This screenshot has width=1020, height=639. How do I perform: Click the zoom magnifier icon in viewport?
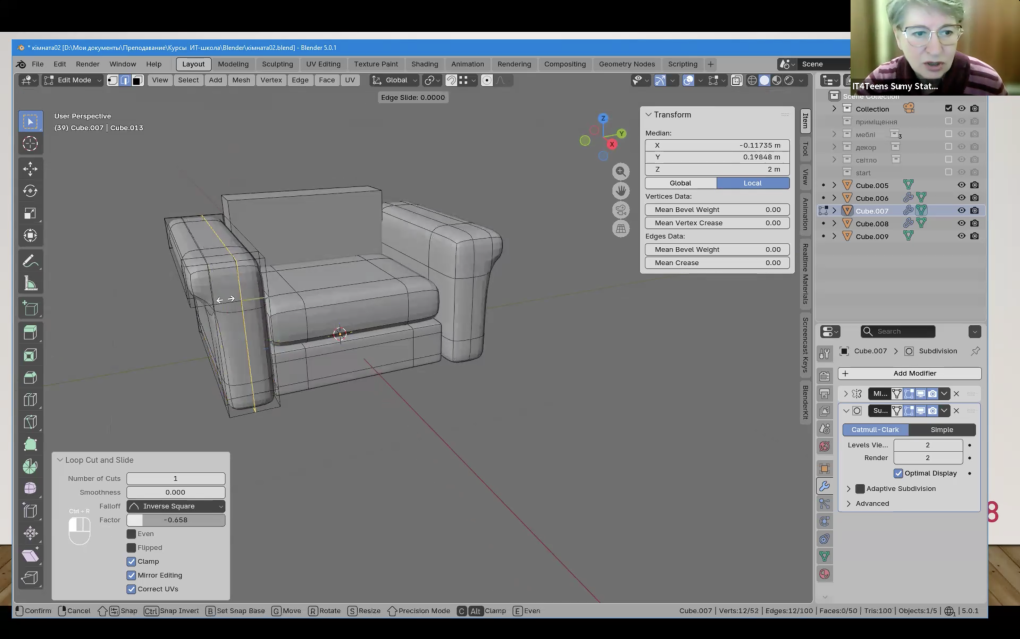coord(621,172)
